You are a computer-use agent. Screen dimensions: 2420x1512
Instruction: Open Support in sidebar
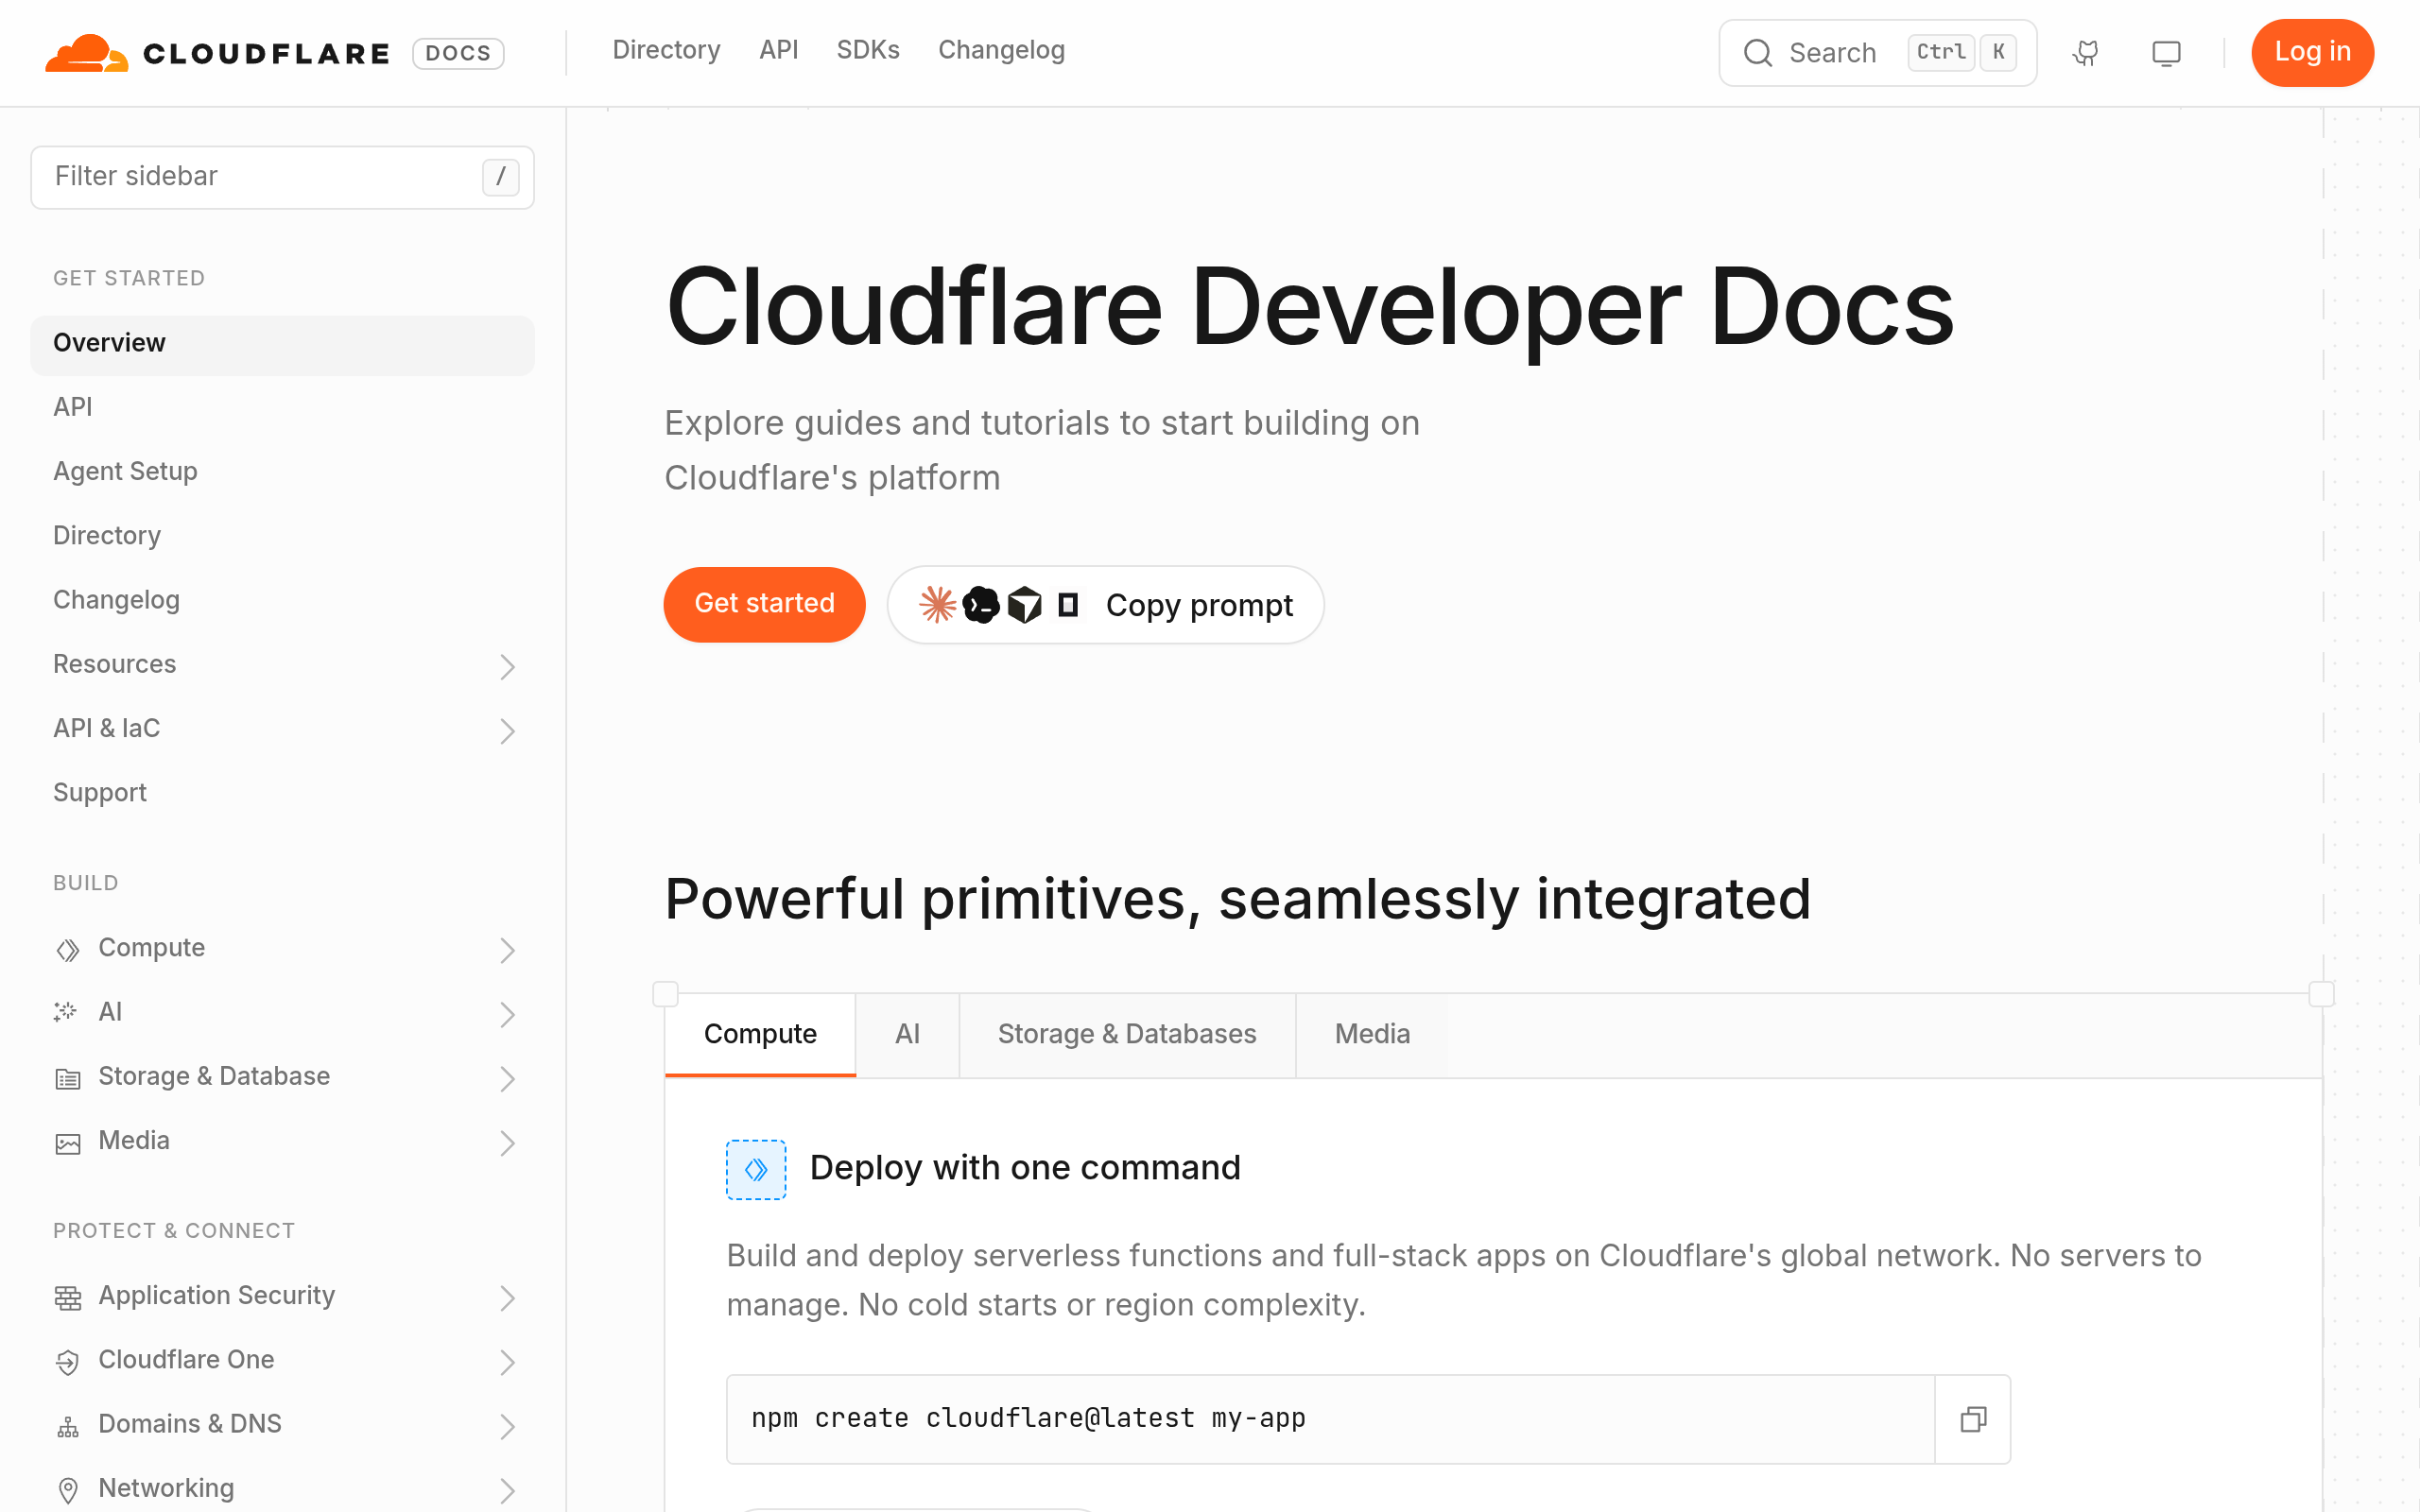(100, 793)
